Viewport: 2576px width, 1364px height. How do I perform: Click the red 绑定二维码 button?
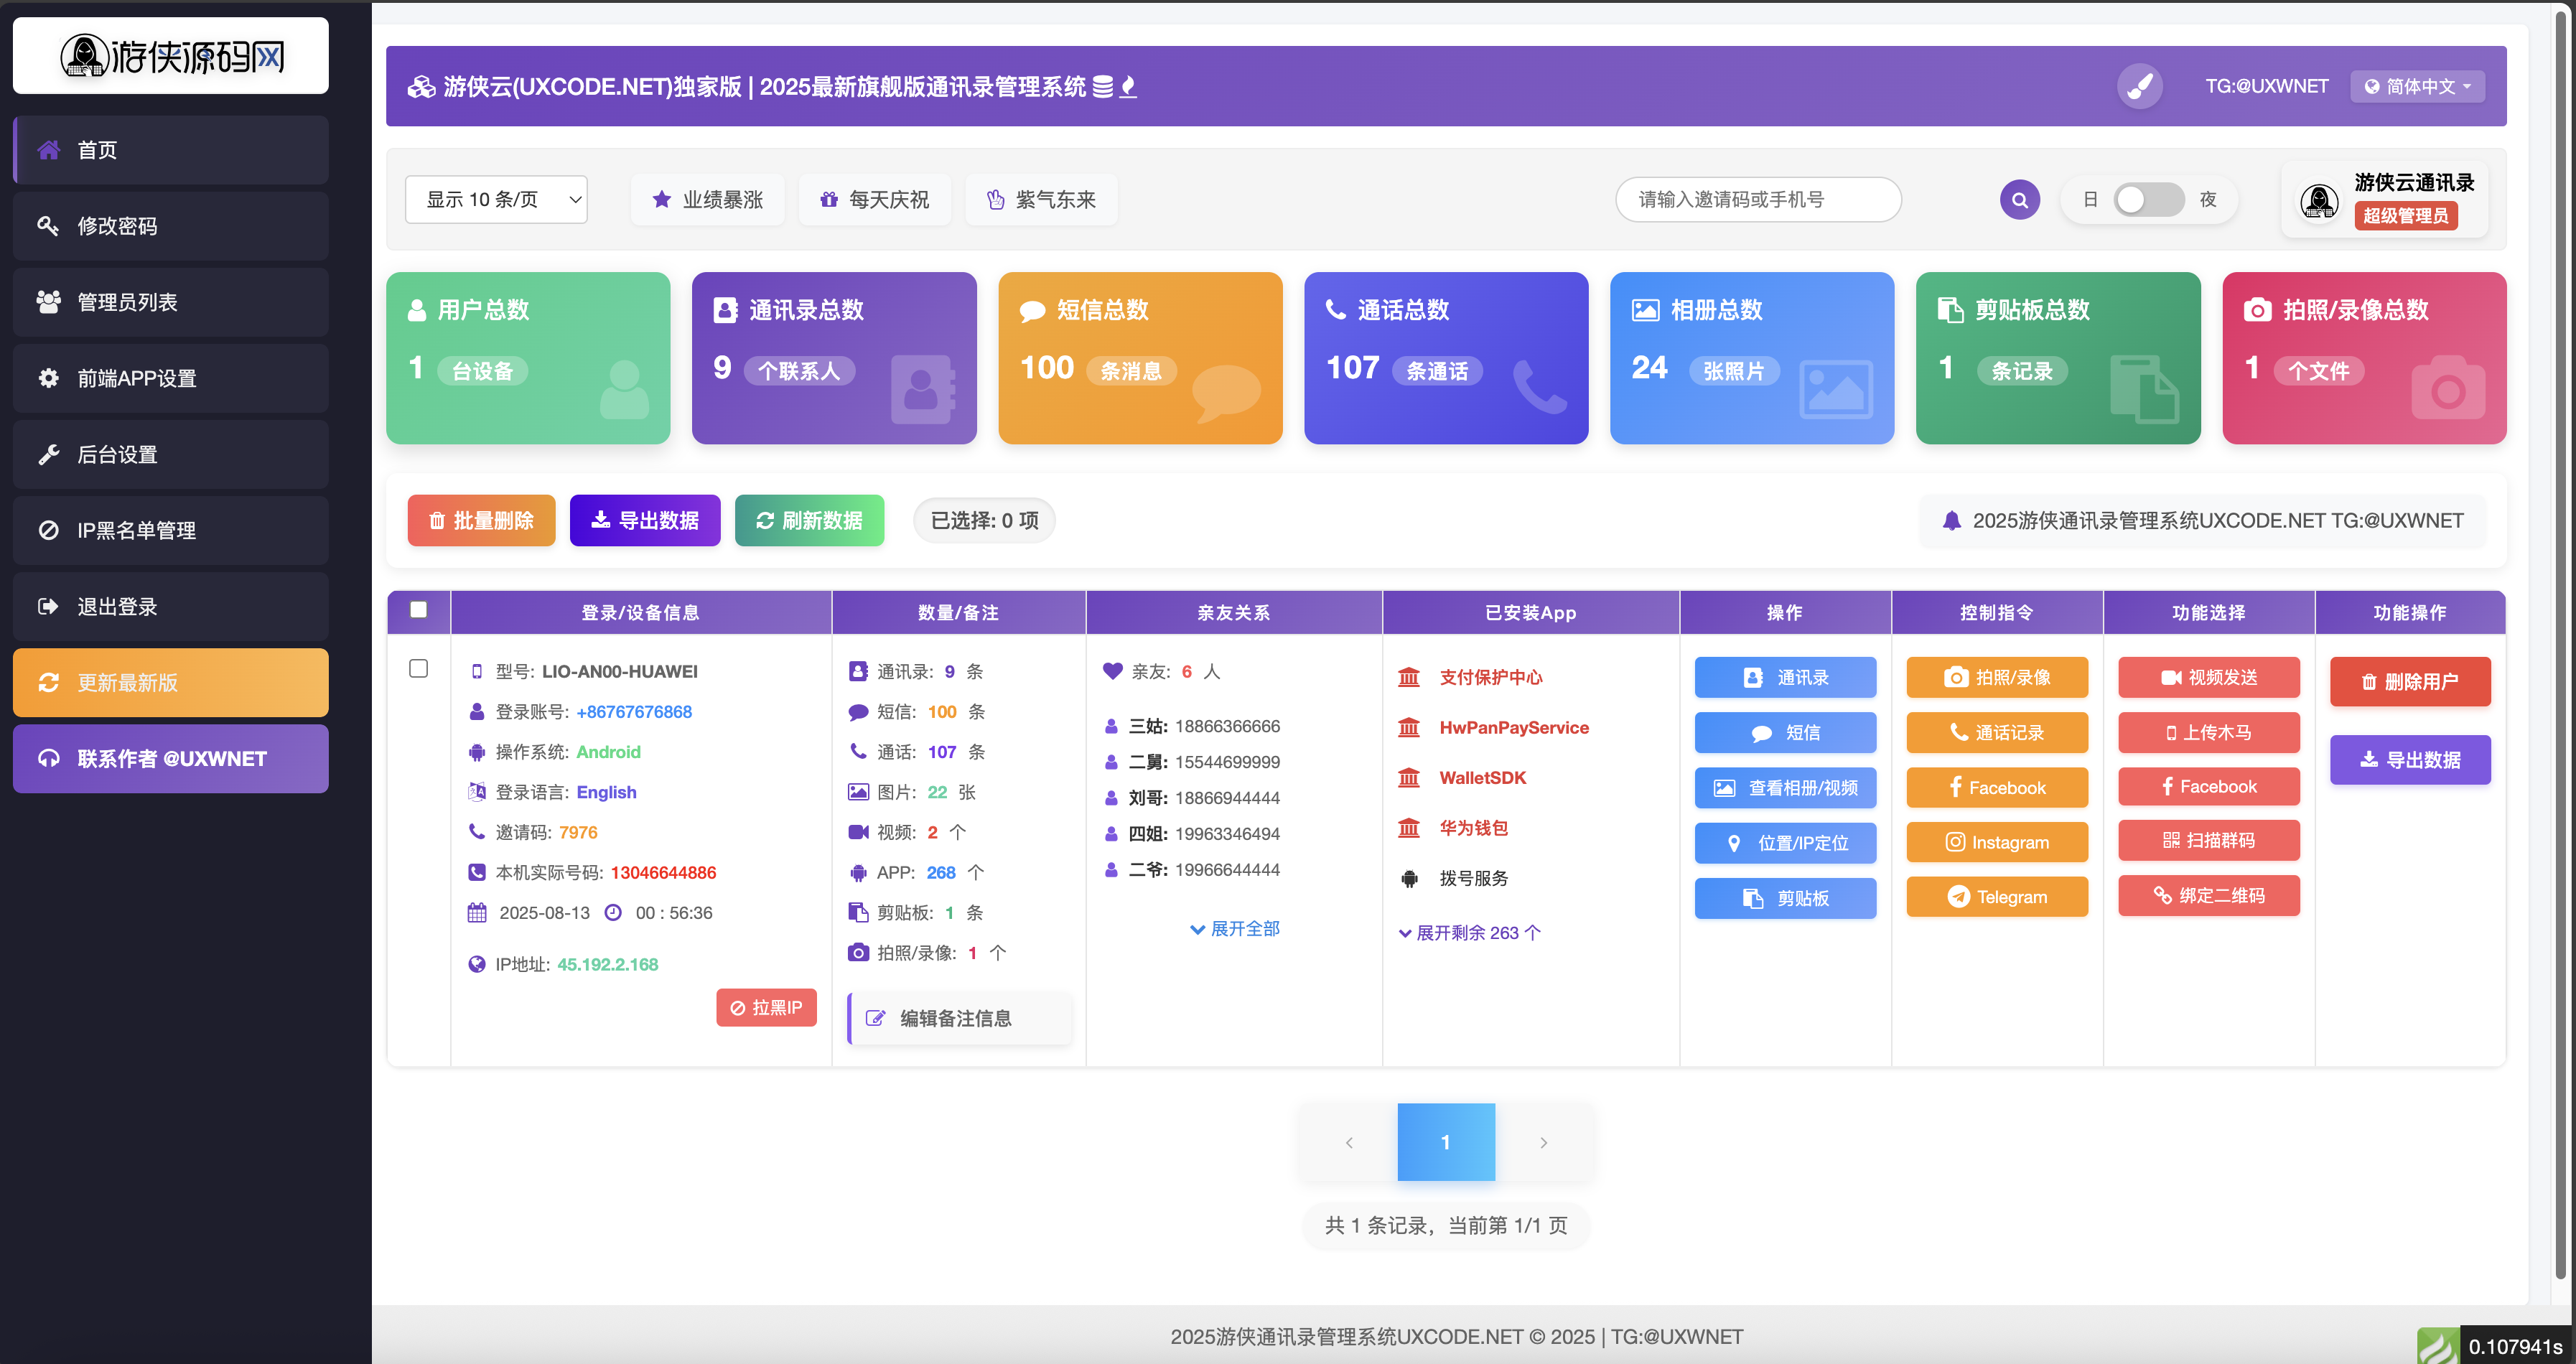[2208, 895]
